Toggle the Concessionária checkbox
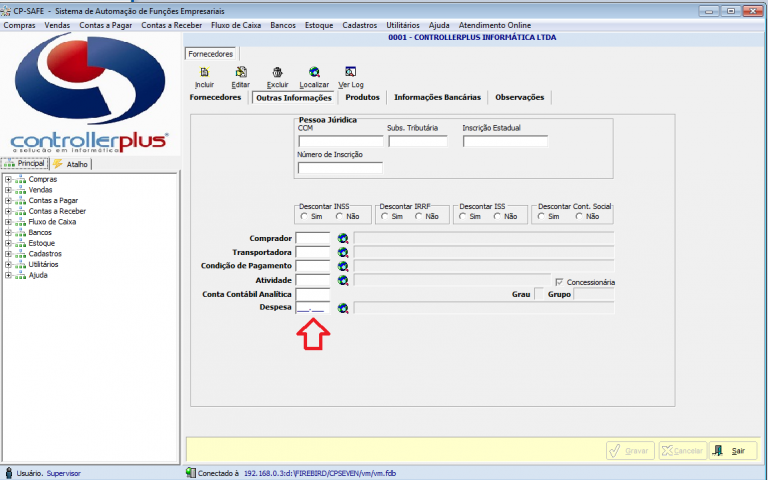768x480 pixels. point(559,282)
